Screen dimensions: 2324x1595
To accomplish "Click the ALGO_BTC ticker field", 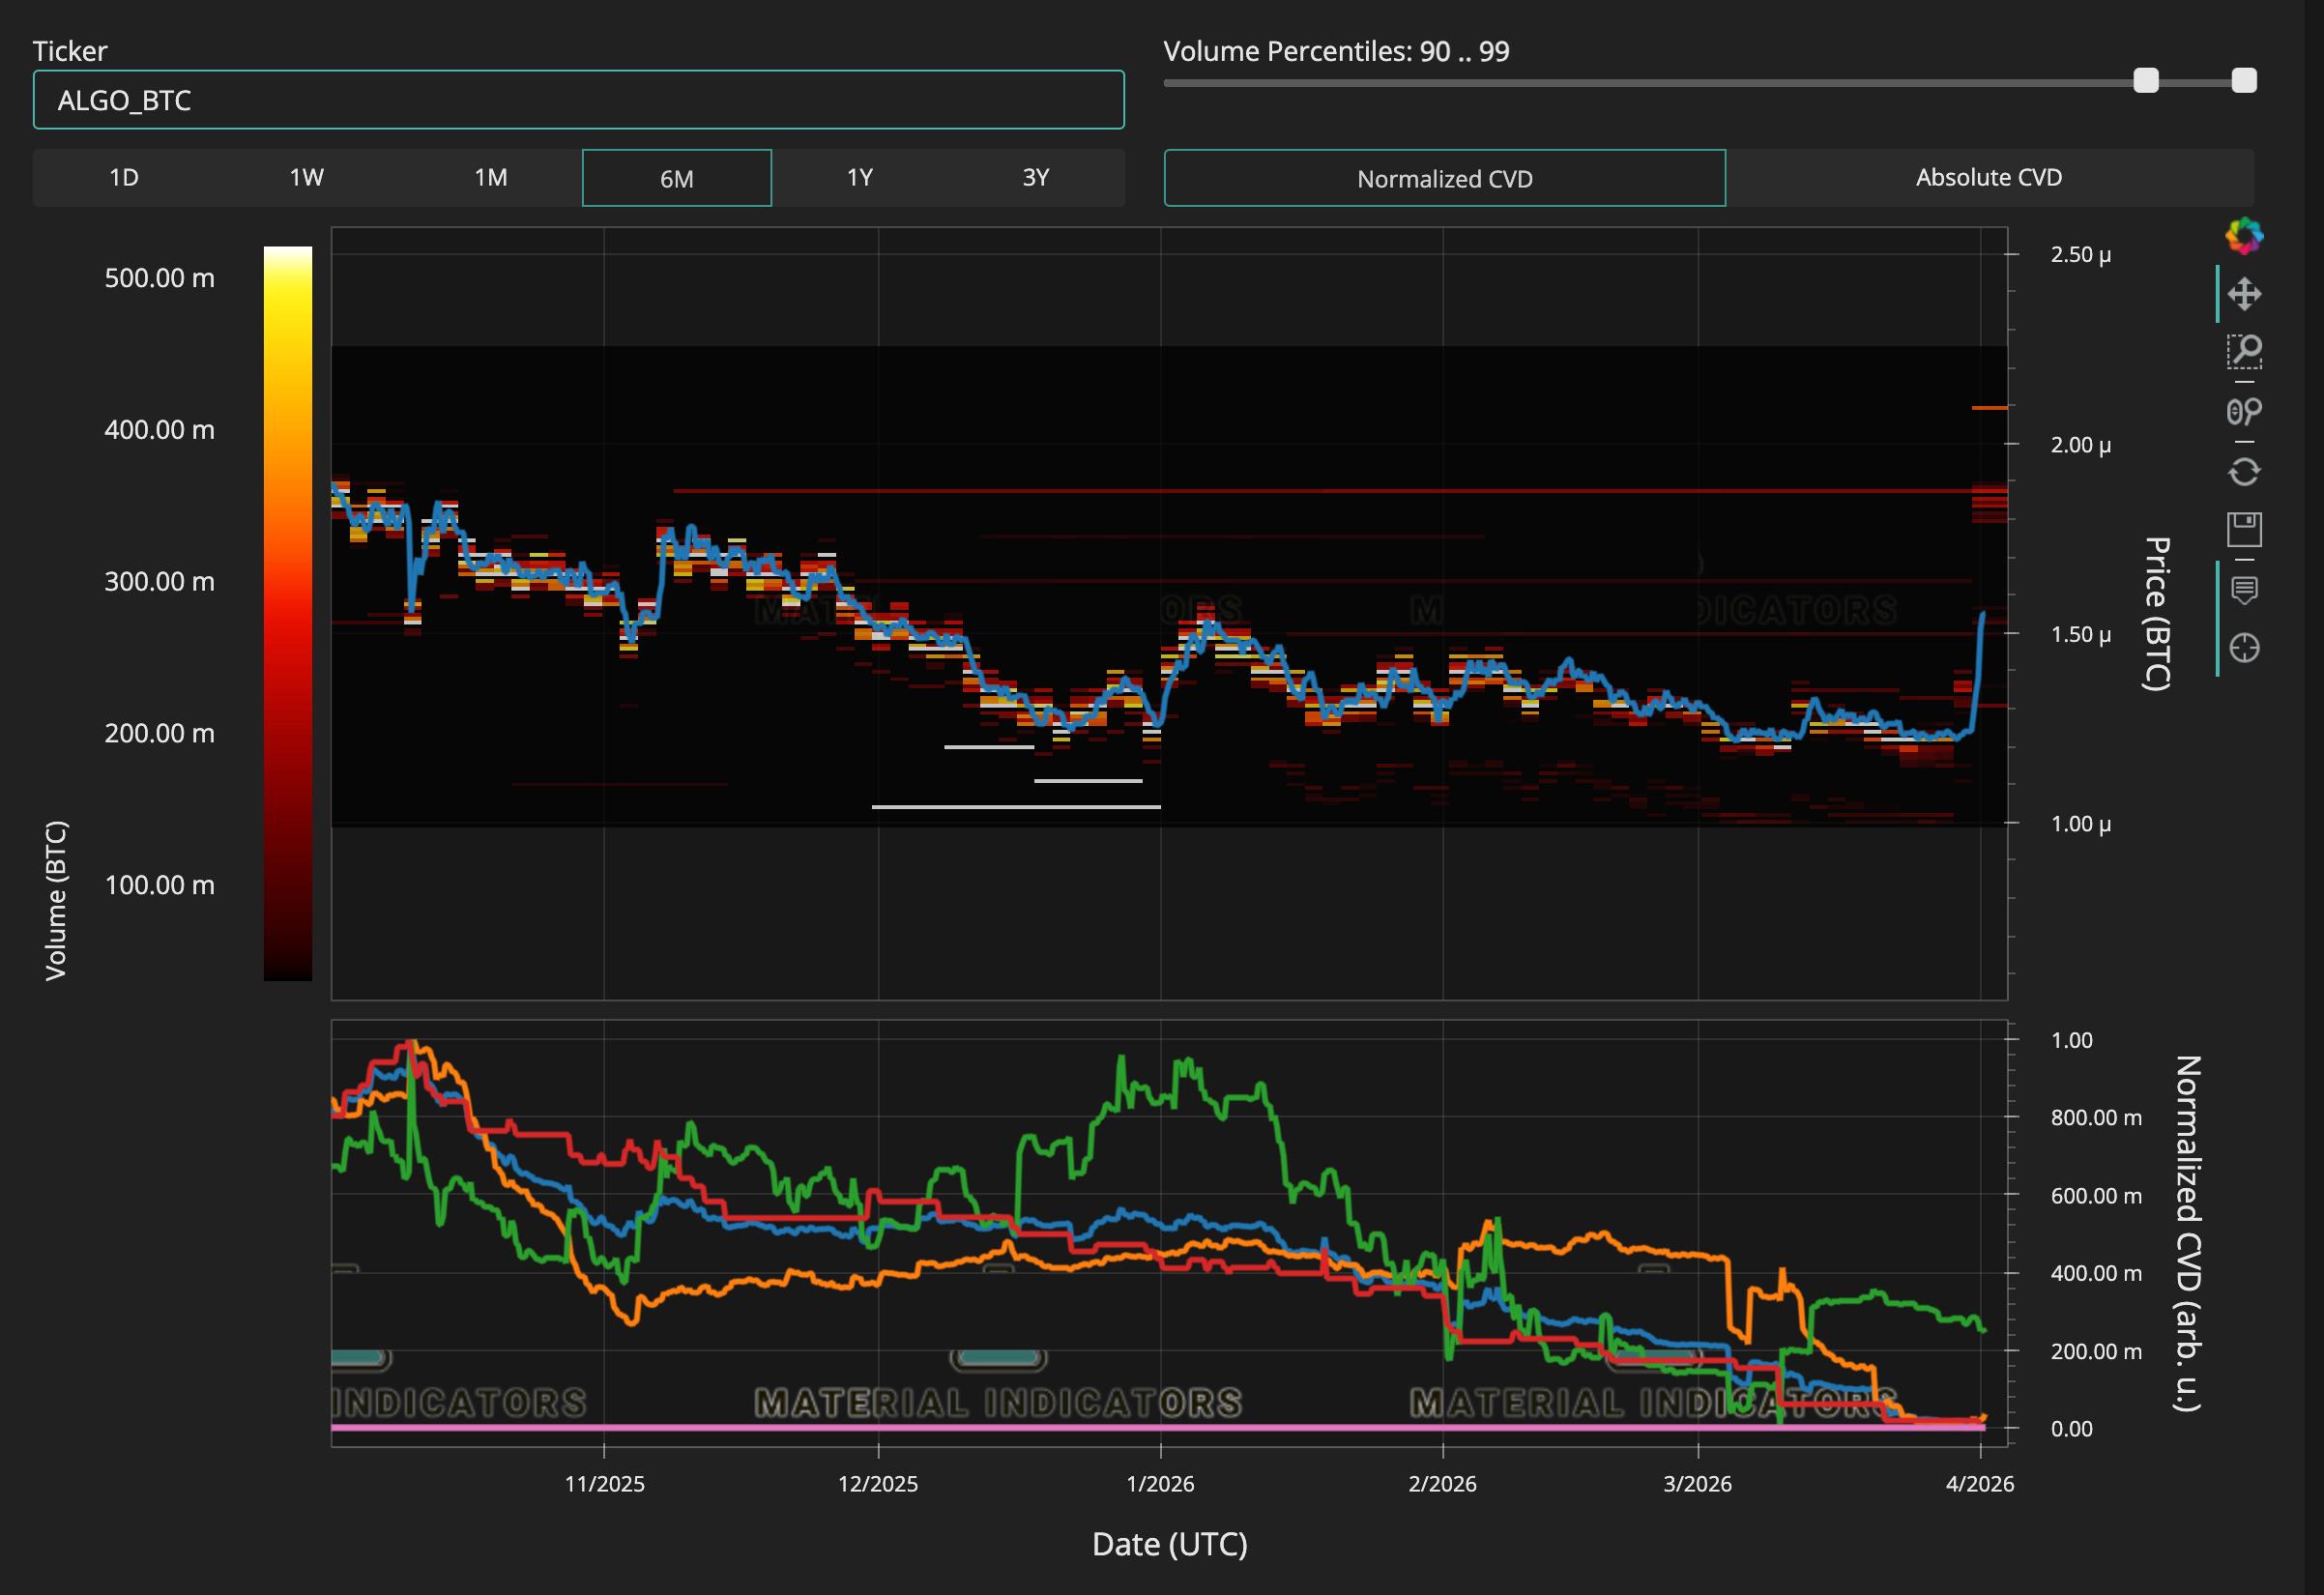I will [x=578, y=100].
